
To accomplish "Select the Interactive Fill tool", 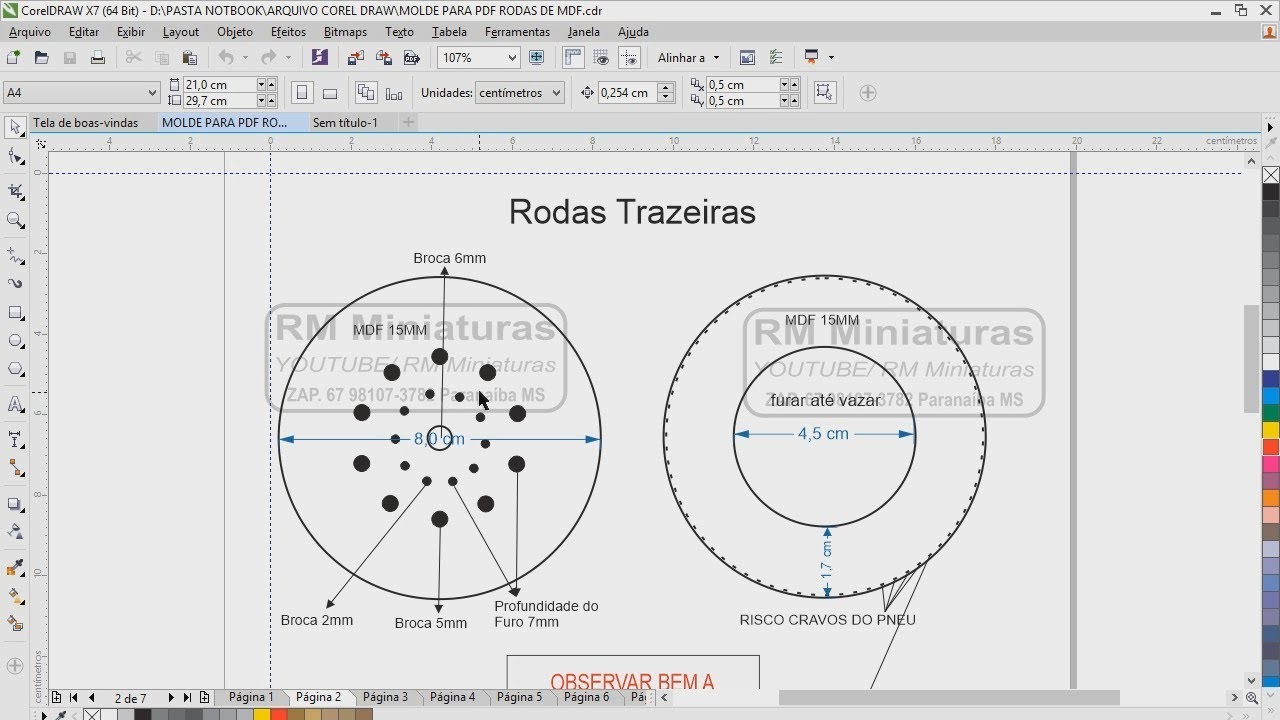I will (x=15, y=597).
